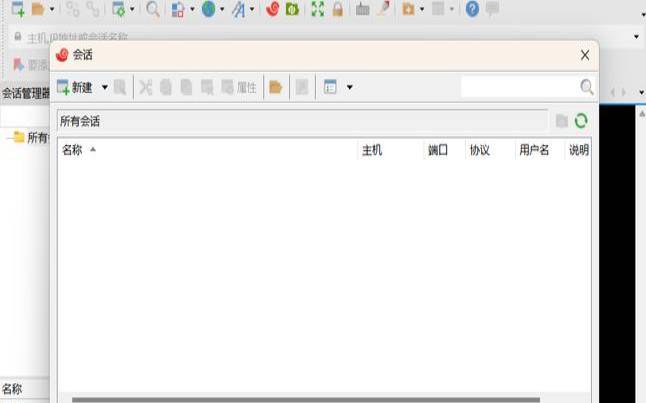The height and width of the screenshot is (403, 646).
Task: Click the orange folder icon in 会话 dialog toolbar
Action: click(275, 87)
